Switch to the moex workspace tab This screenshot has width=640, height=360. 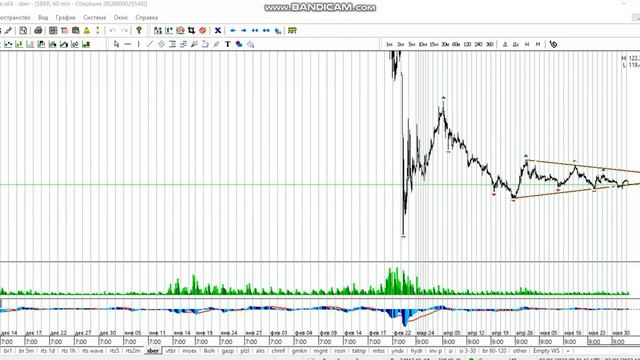pos(189,351)
